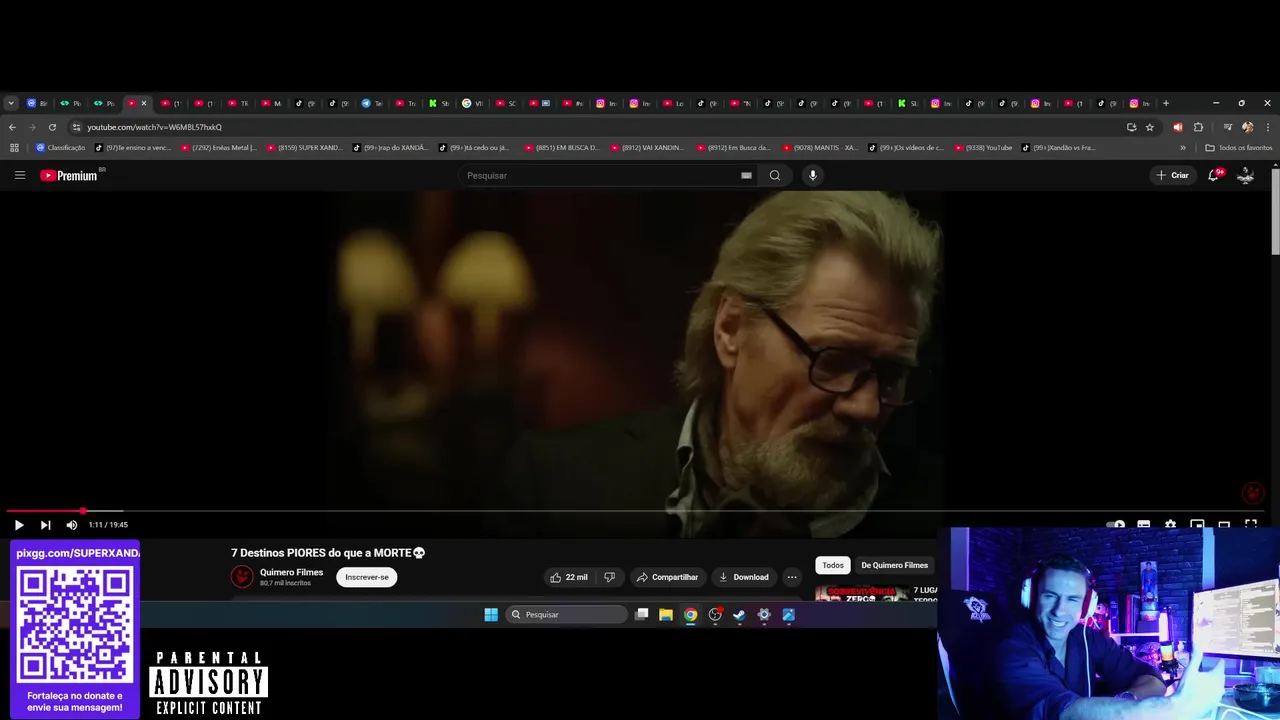Open the YouTube guide hamburger menu
The width and height of the screenshot is (1280, 720).
(19, 175)
